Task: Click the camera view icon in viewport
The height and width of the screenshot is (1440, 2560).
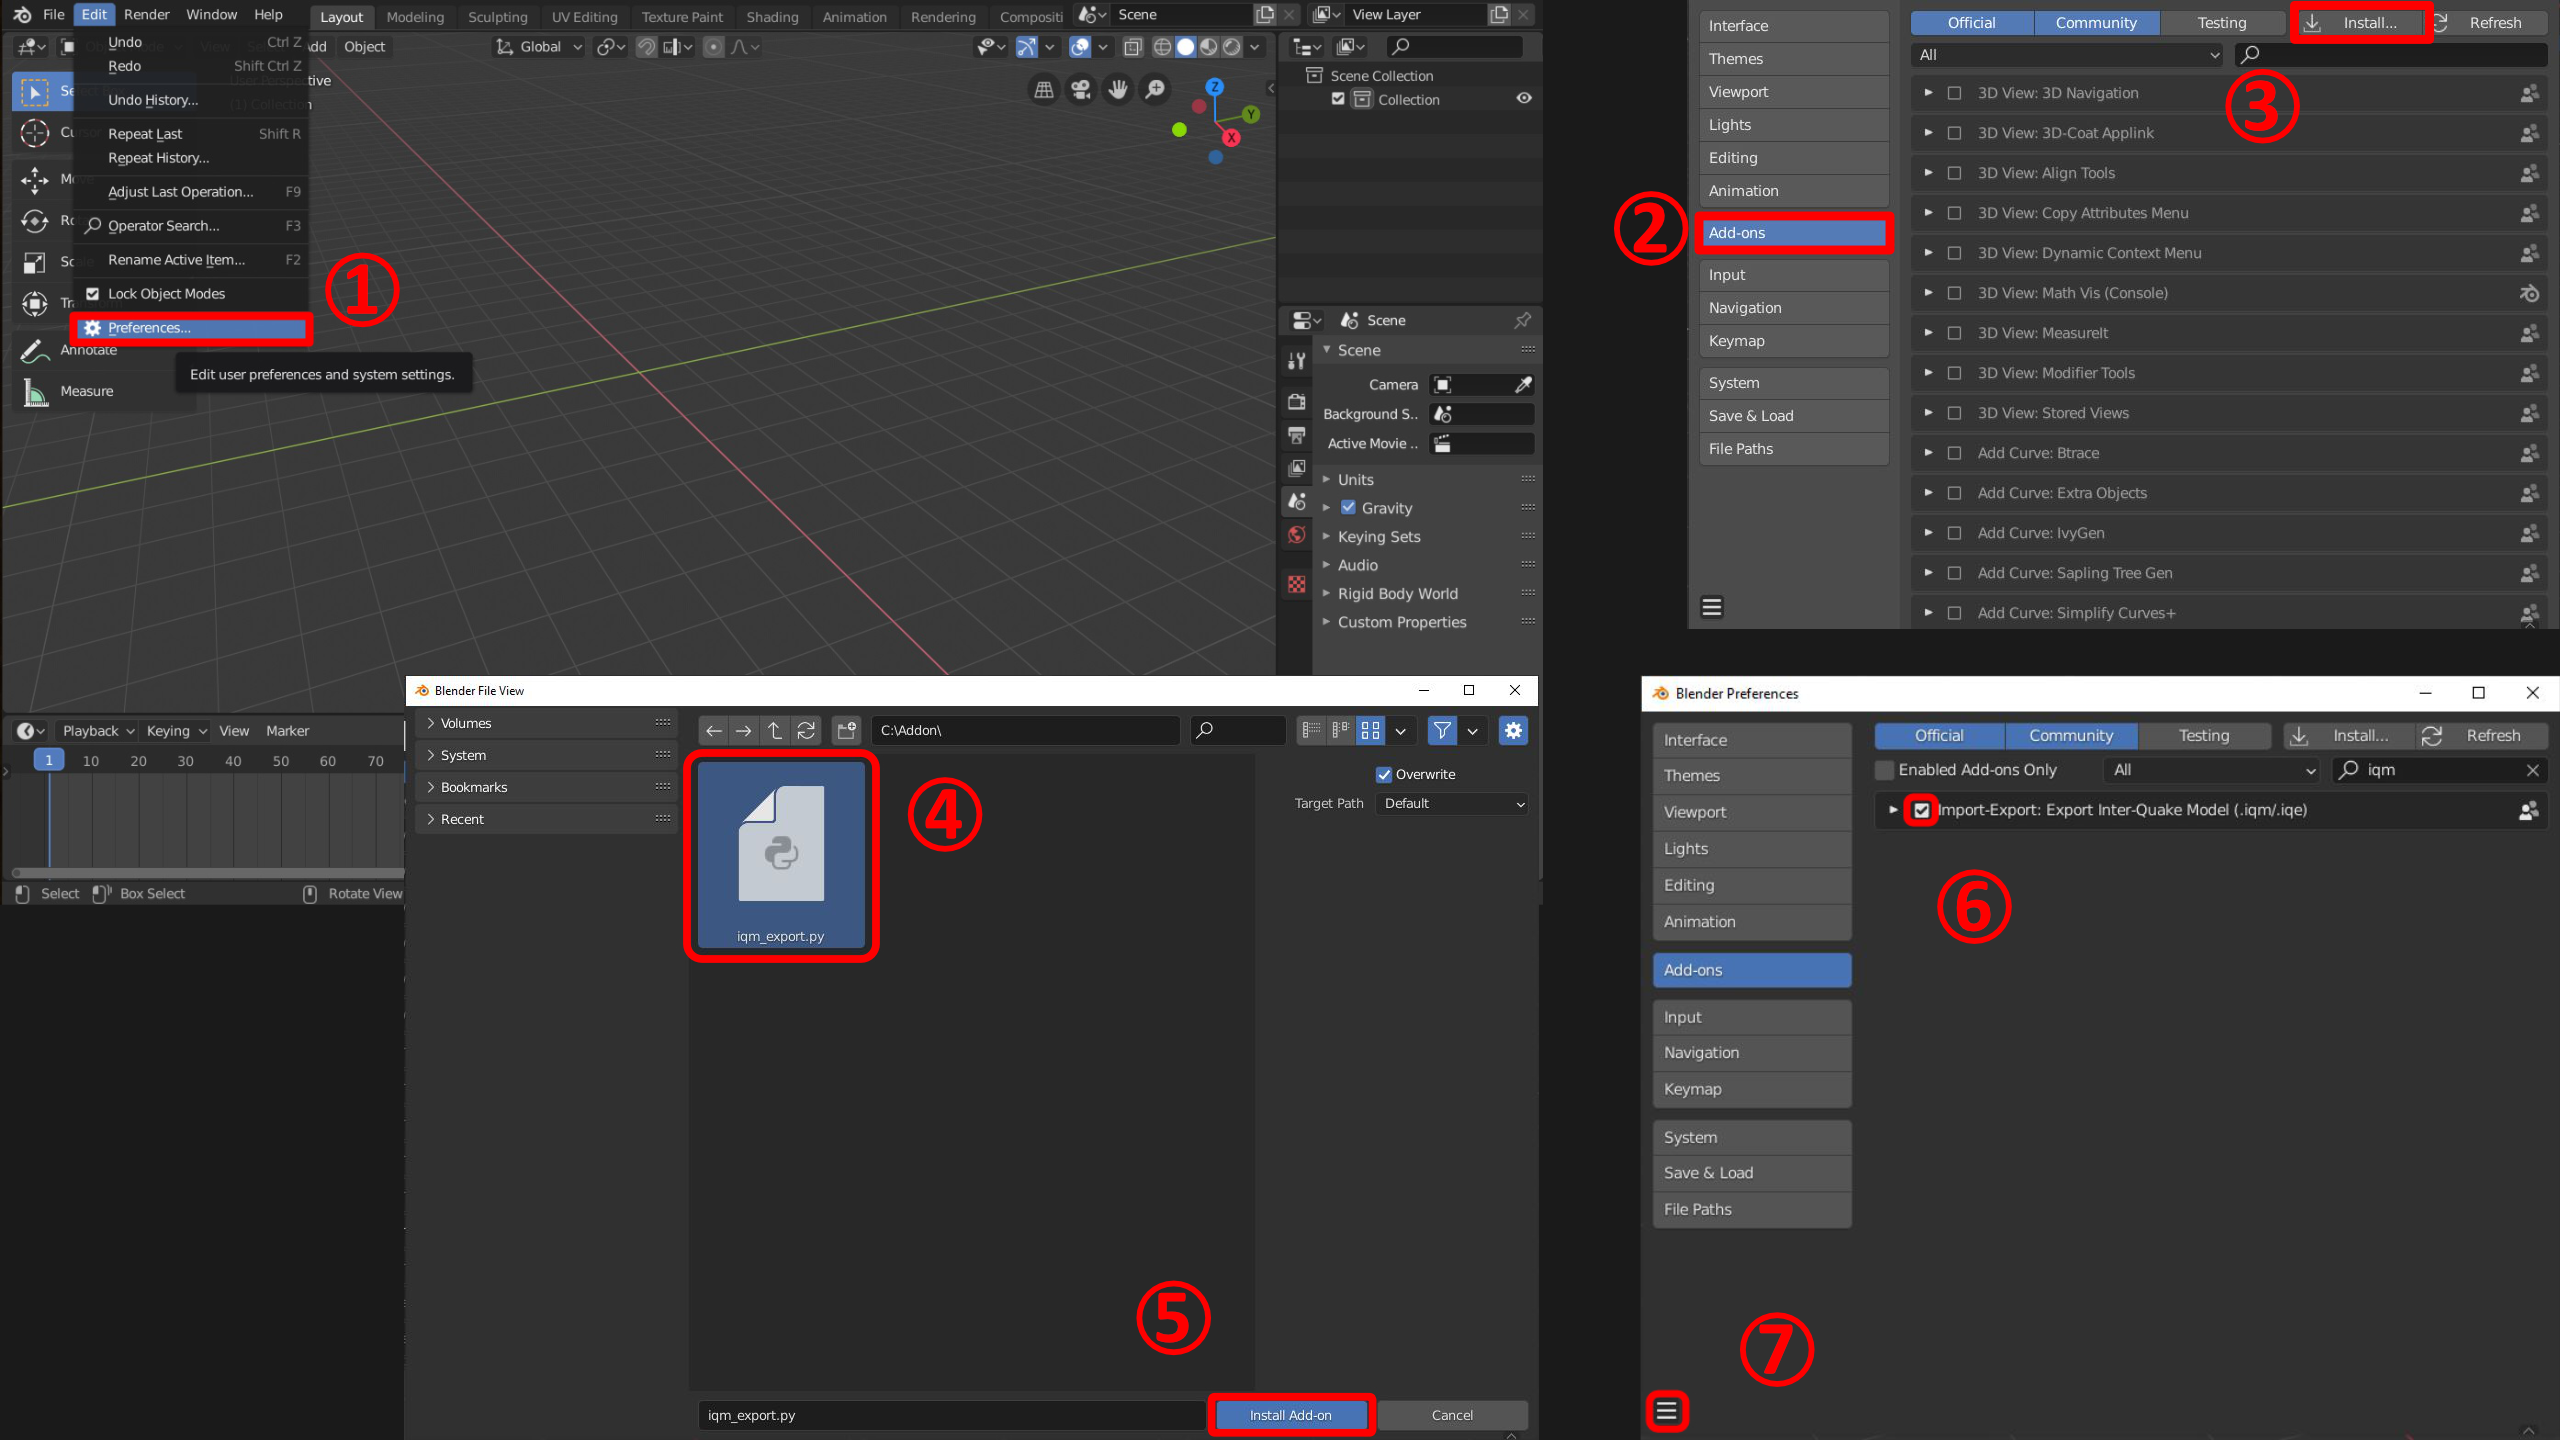Action: [1080, 90]
